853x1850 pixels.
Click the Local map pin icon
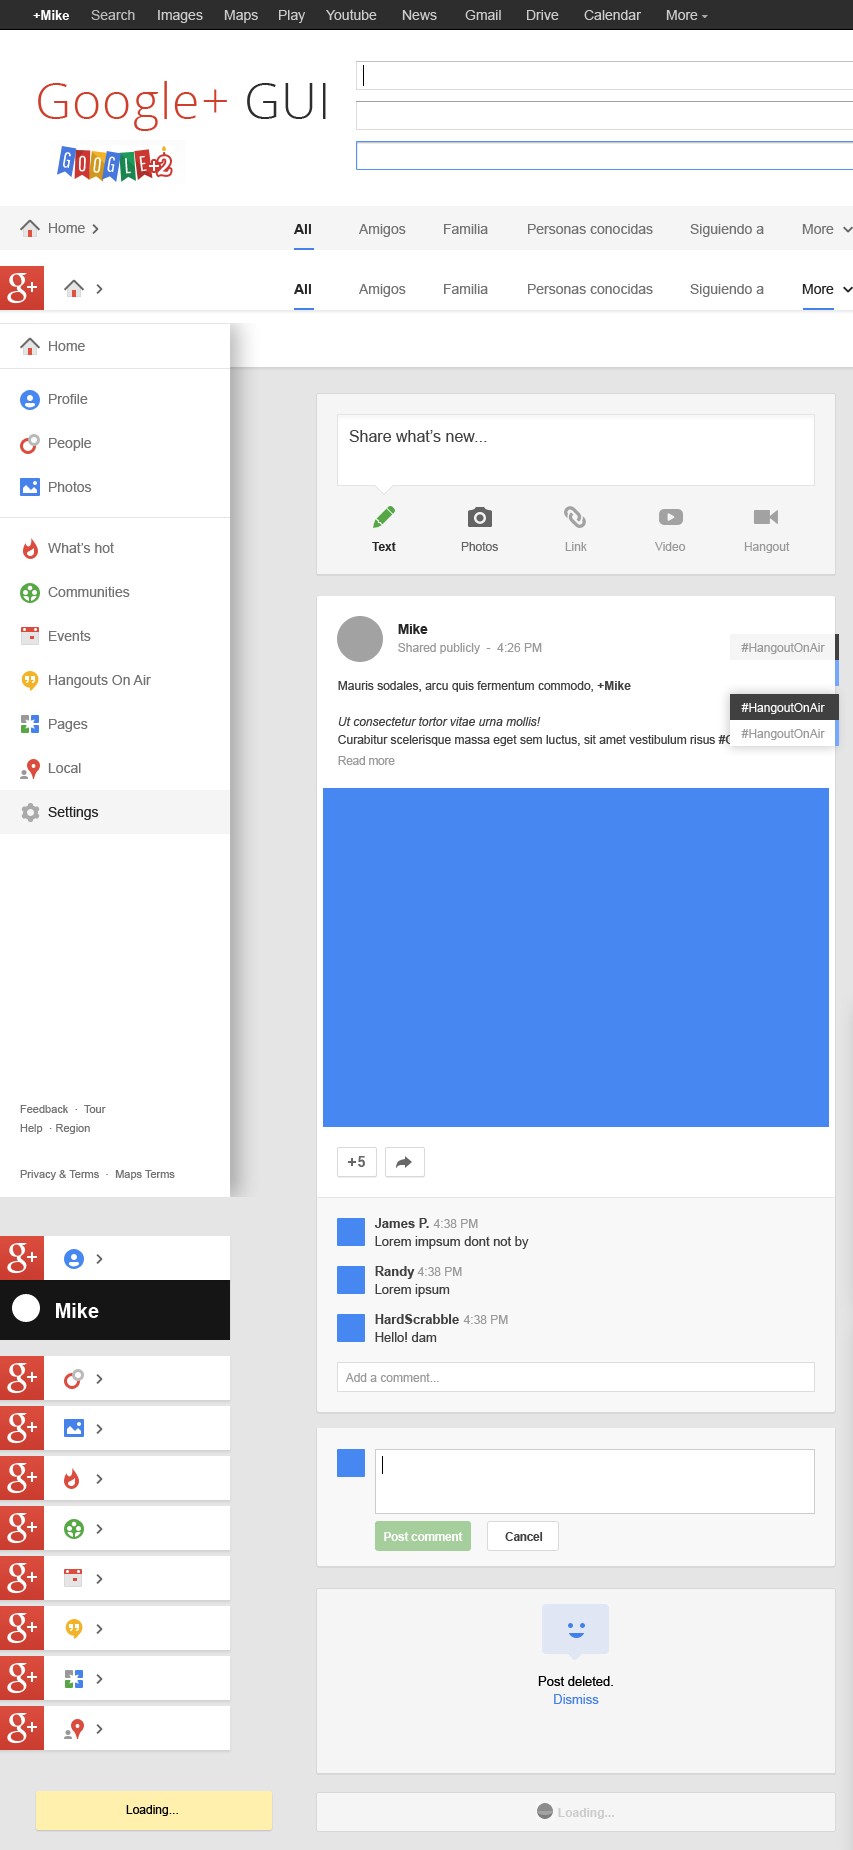30,768
